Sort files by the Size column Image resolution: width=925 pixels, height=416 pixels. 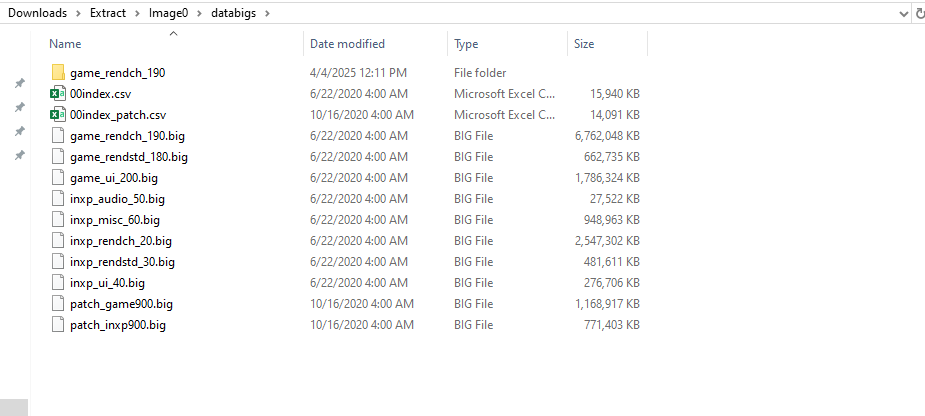(584, 44)
